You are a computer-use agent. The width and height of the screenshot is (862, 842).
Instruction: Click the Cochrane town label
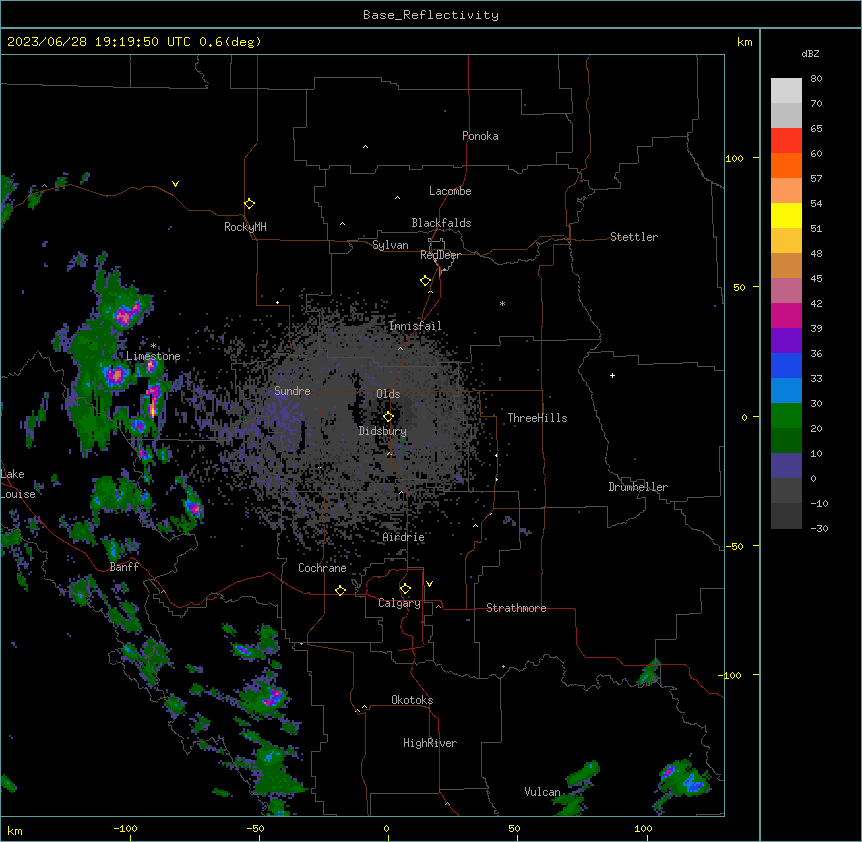coord(322,568)
